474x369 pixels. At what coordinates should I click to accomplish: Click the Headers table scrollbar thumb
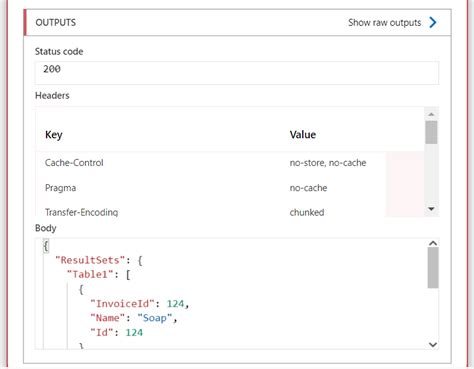coord(431,132)
